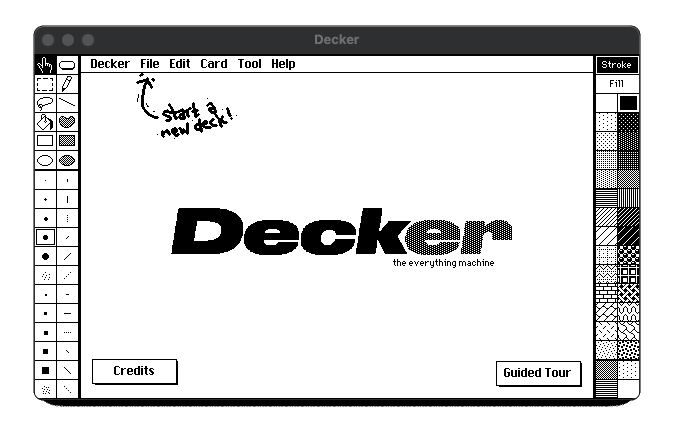Screen dimensions: 674x442
Task: Select the Lasso tool
Action: pos(45,103)
